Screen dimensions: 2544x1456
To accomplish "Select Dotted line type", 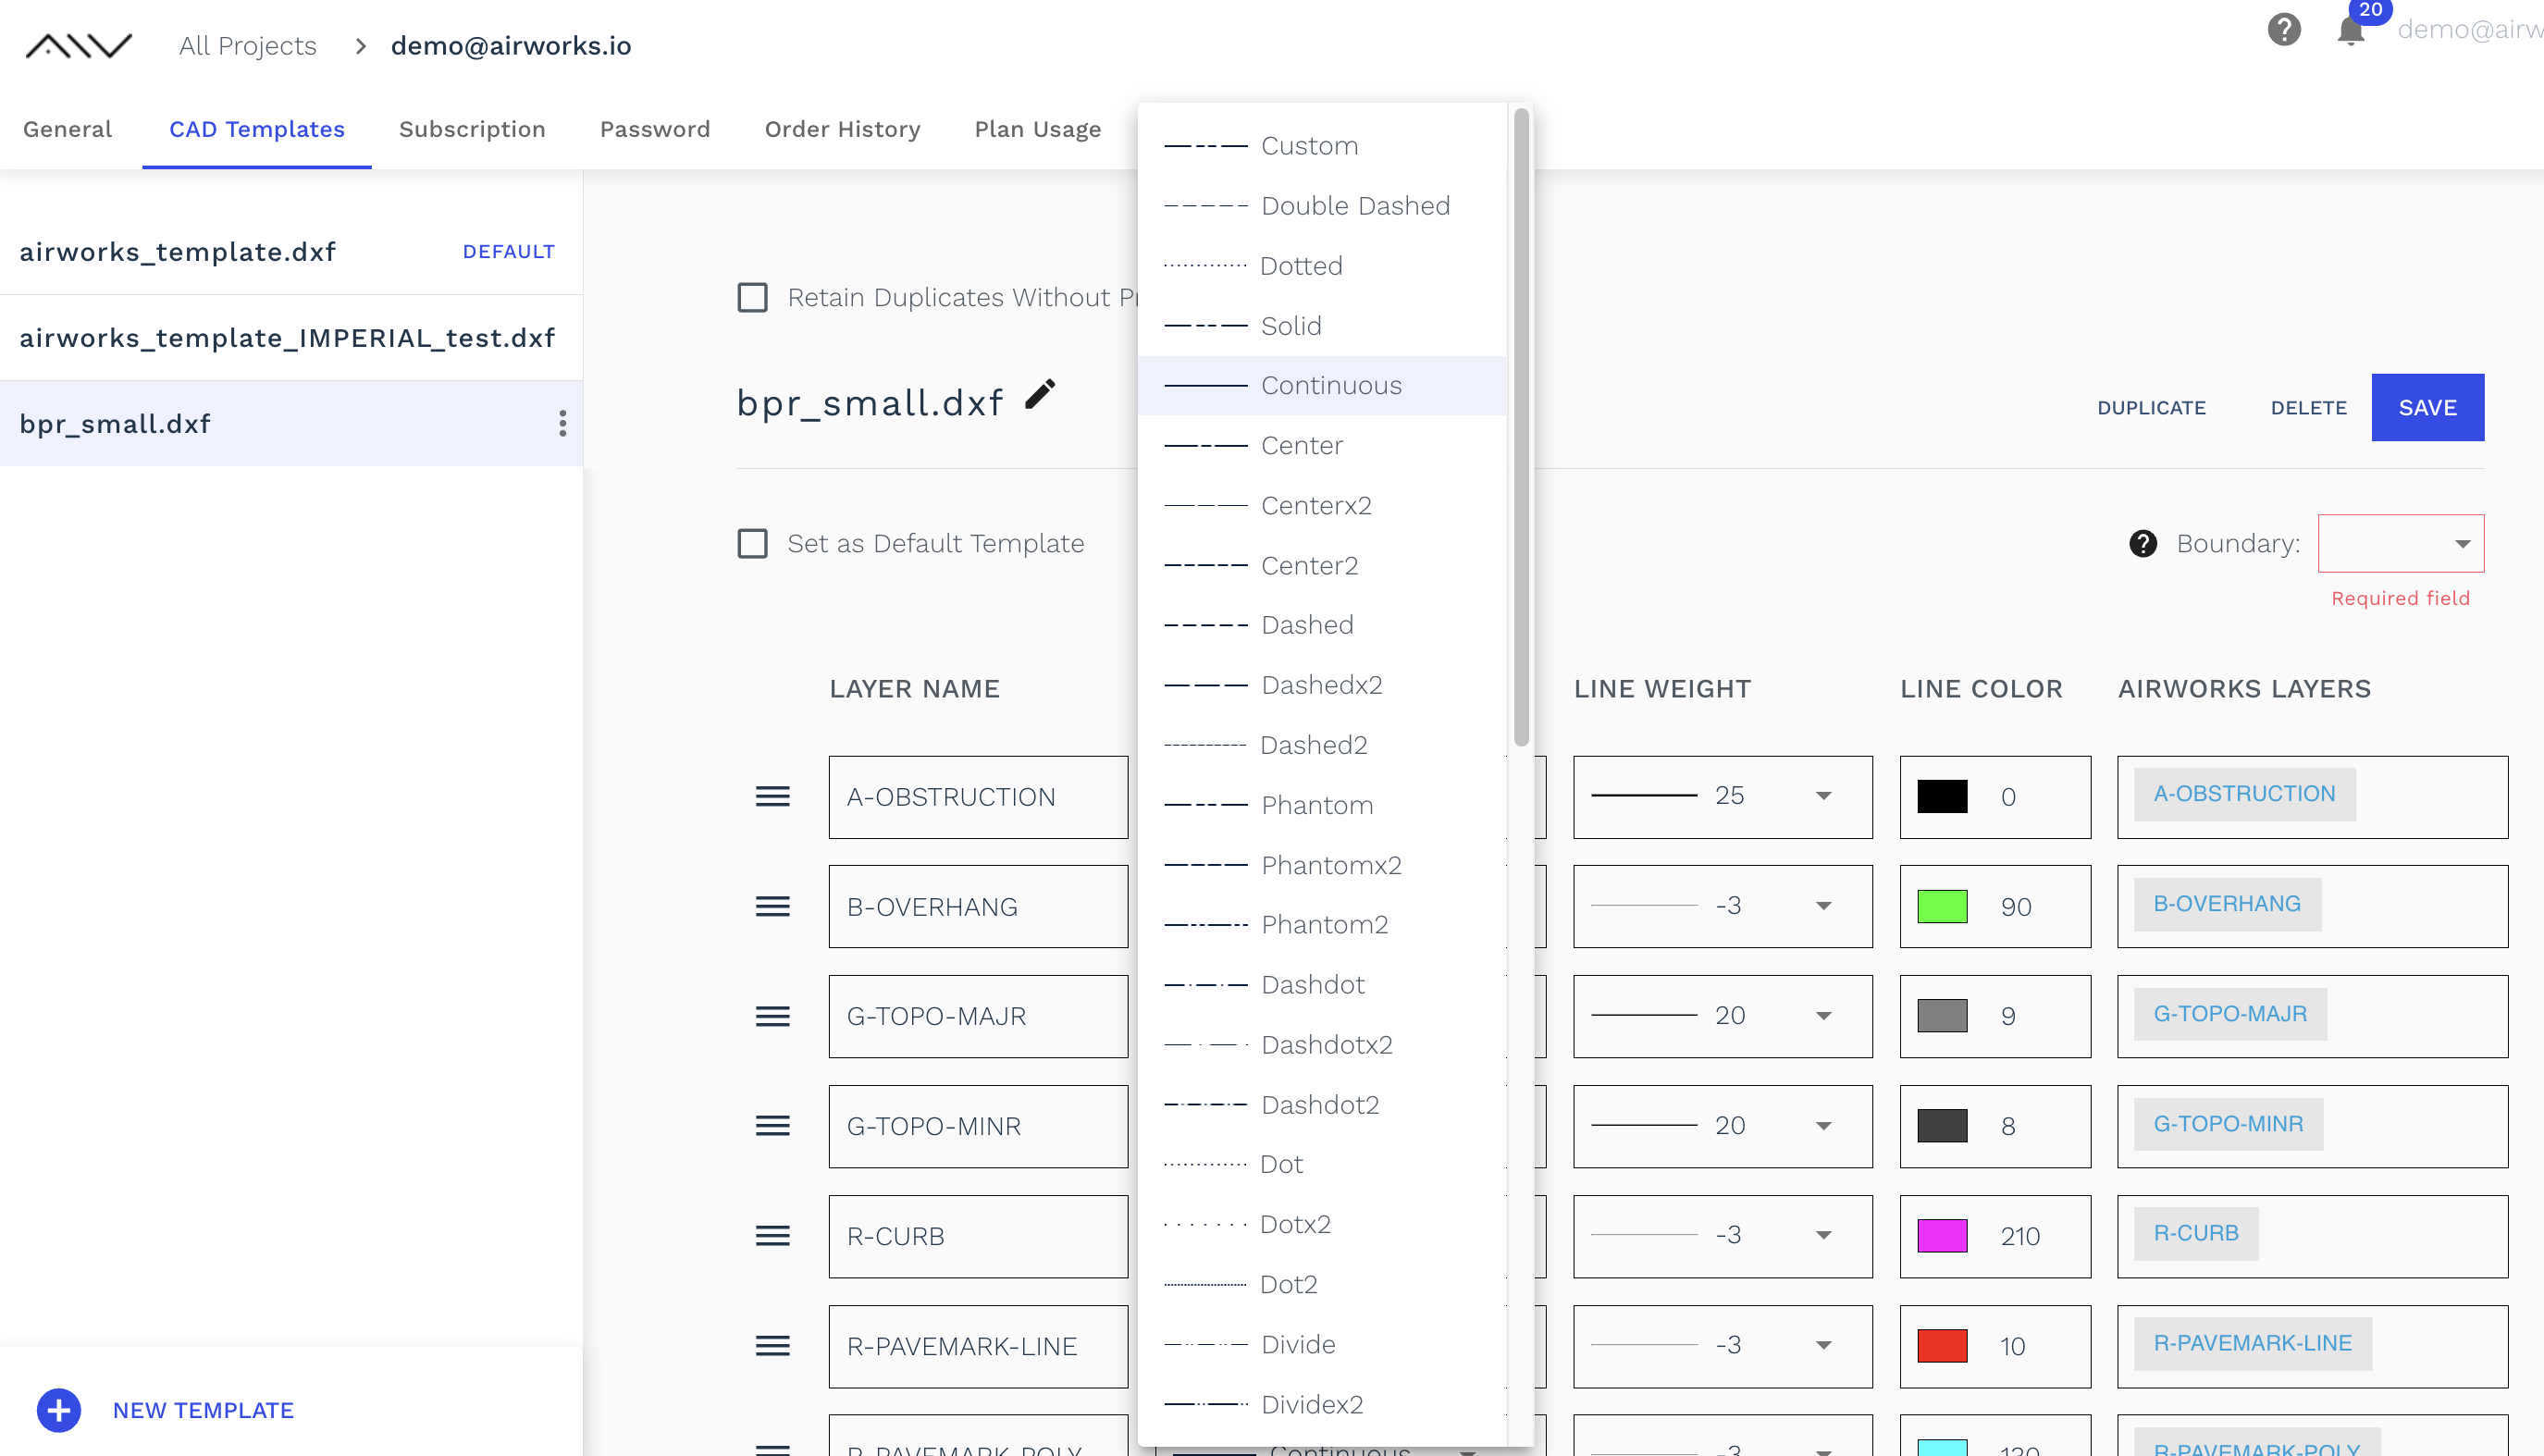I will (x=1322, y=266).
